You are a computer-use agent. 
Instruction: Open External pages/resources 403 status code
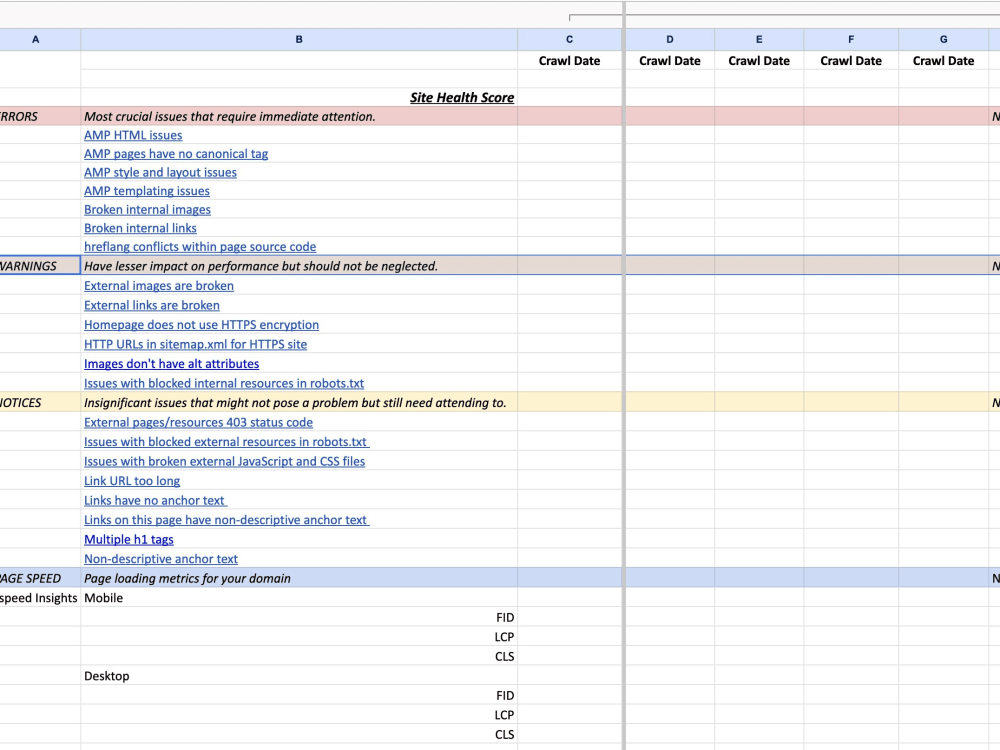(198, 422)
